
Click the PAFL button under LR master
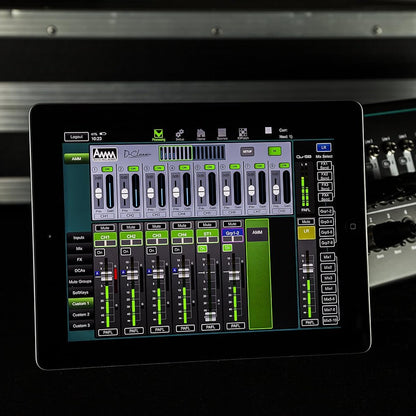(310, 323)
